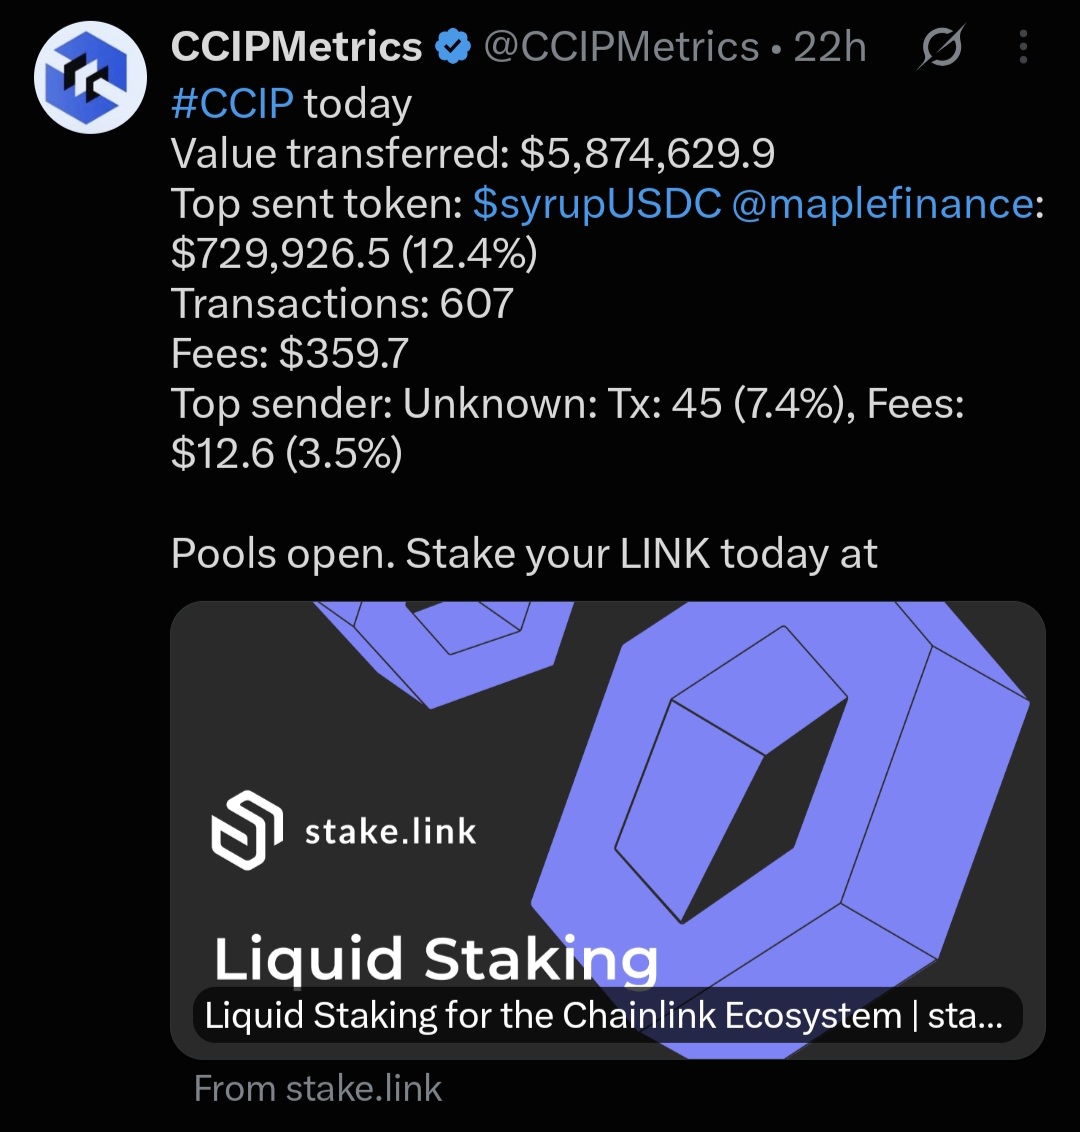
Task: Click the stake.link wordmark in the card
Action: pos(391,832)
